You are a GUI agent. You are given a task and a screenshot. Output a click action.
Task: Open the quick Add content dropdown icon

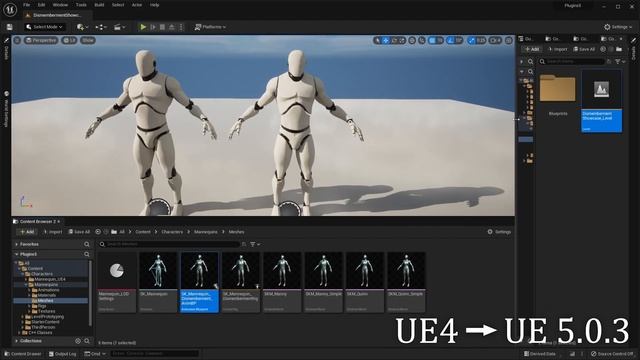tap(82, 27)
